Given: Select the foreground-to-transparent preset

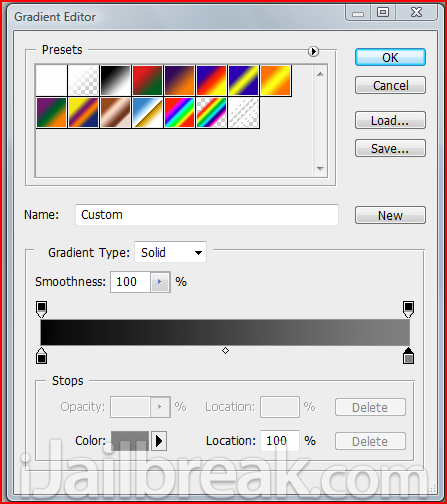Looking at the screenshot, I should coord(83,81).
